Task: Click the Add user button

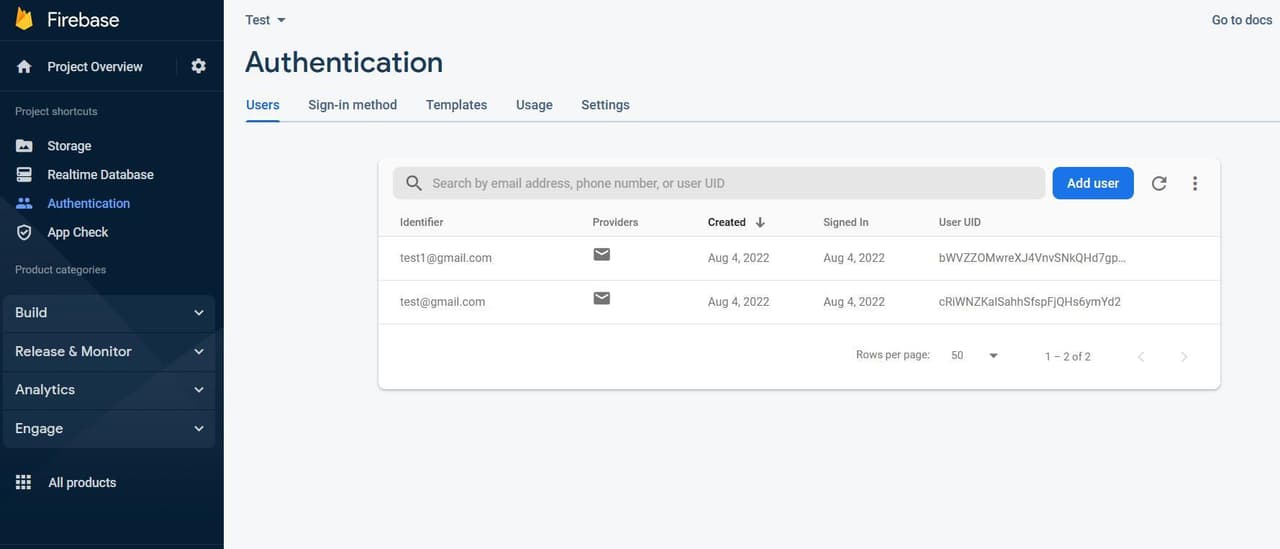Action: tap(1093, 183)
